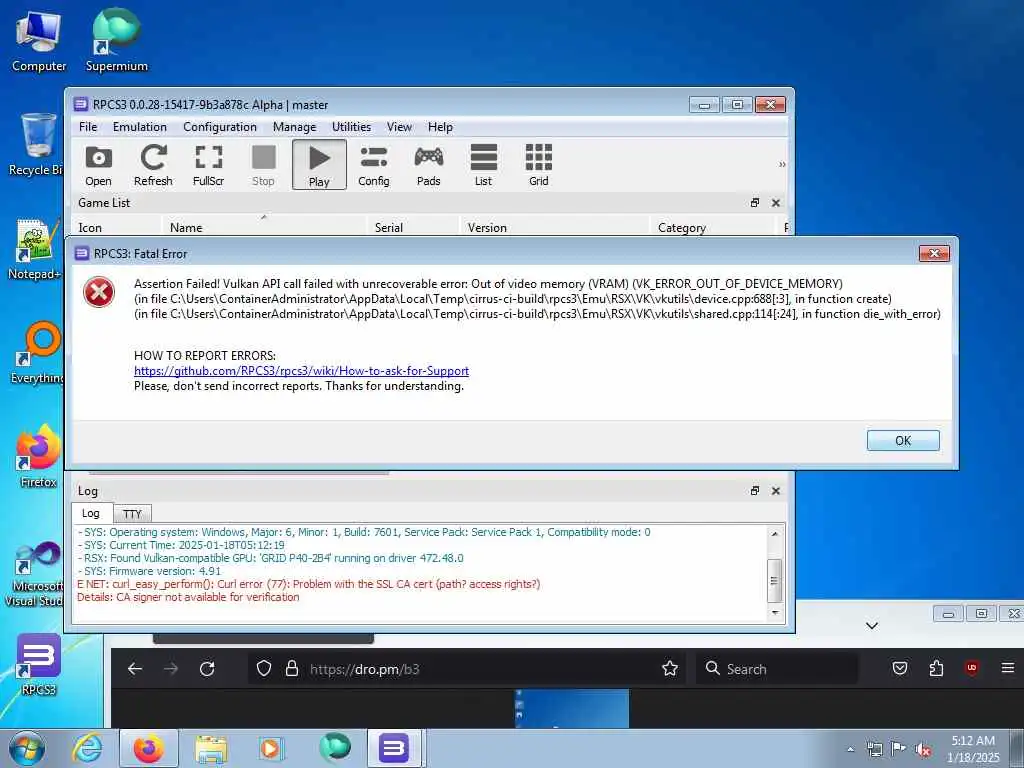This screenshot has width=1024, height=768.
Task: Switch to Grid view icon
Action: (539, 165)
